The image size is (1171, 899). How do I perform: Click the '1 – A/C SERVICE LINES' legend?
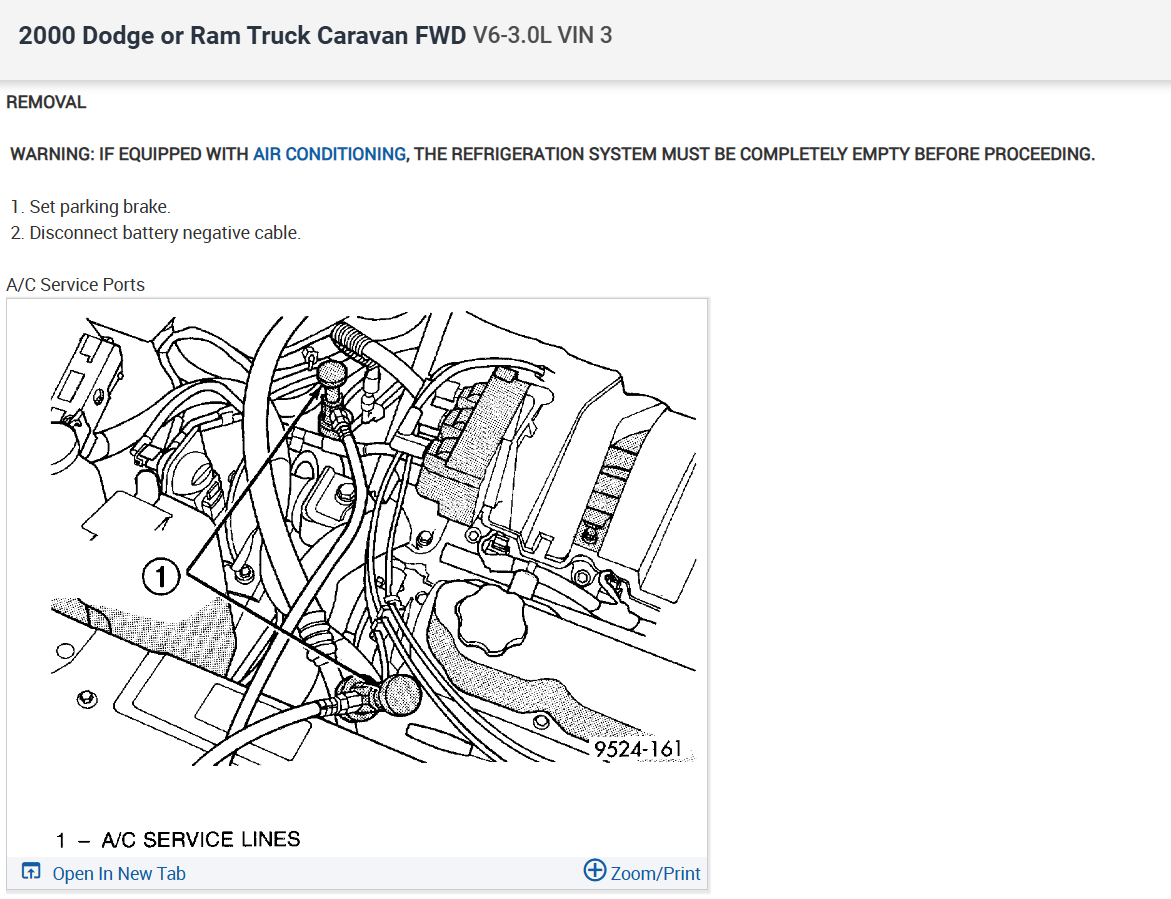pyautogui.click(x=178, y=839)
